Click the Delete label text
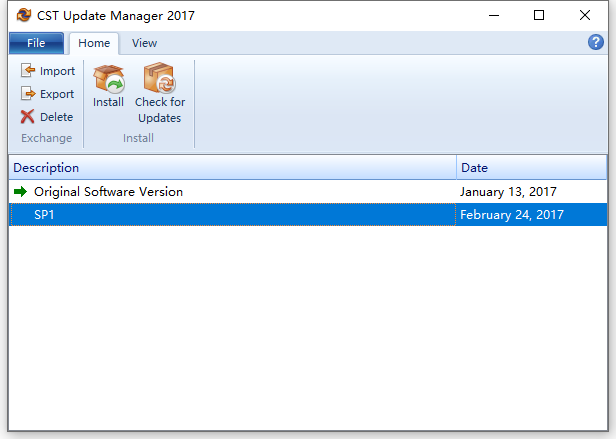 57,117
